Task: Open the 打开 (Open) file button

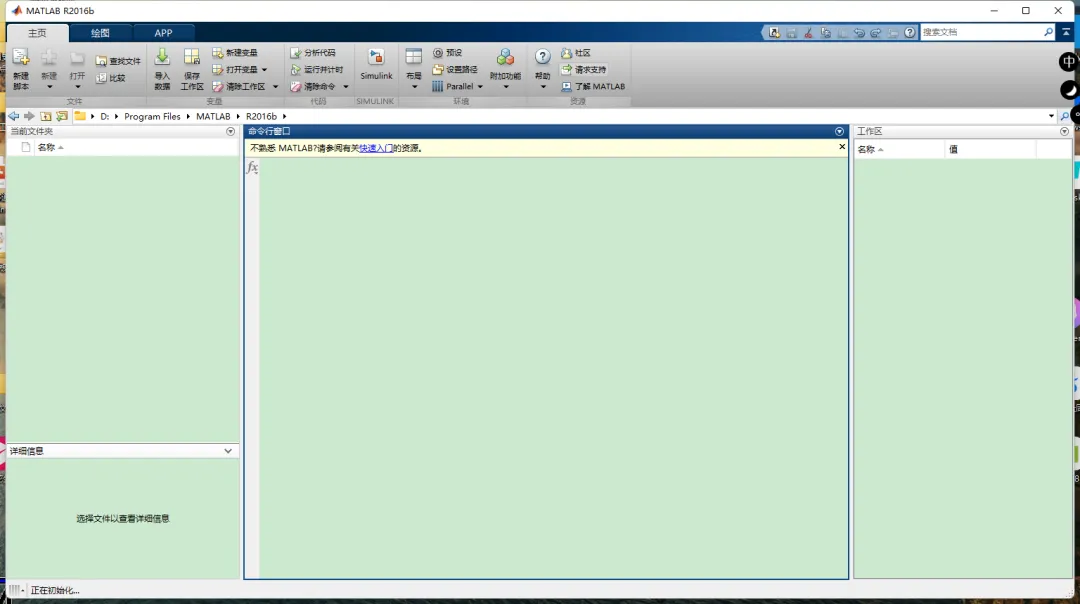Action: tap(77, 69)
